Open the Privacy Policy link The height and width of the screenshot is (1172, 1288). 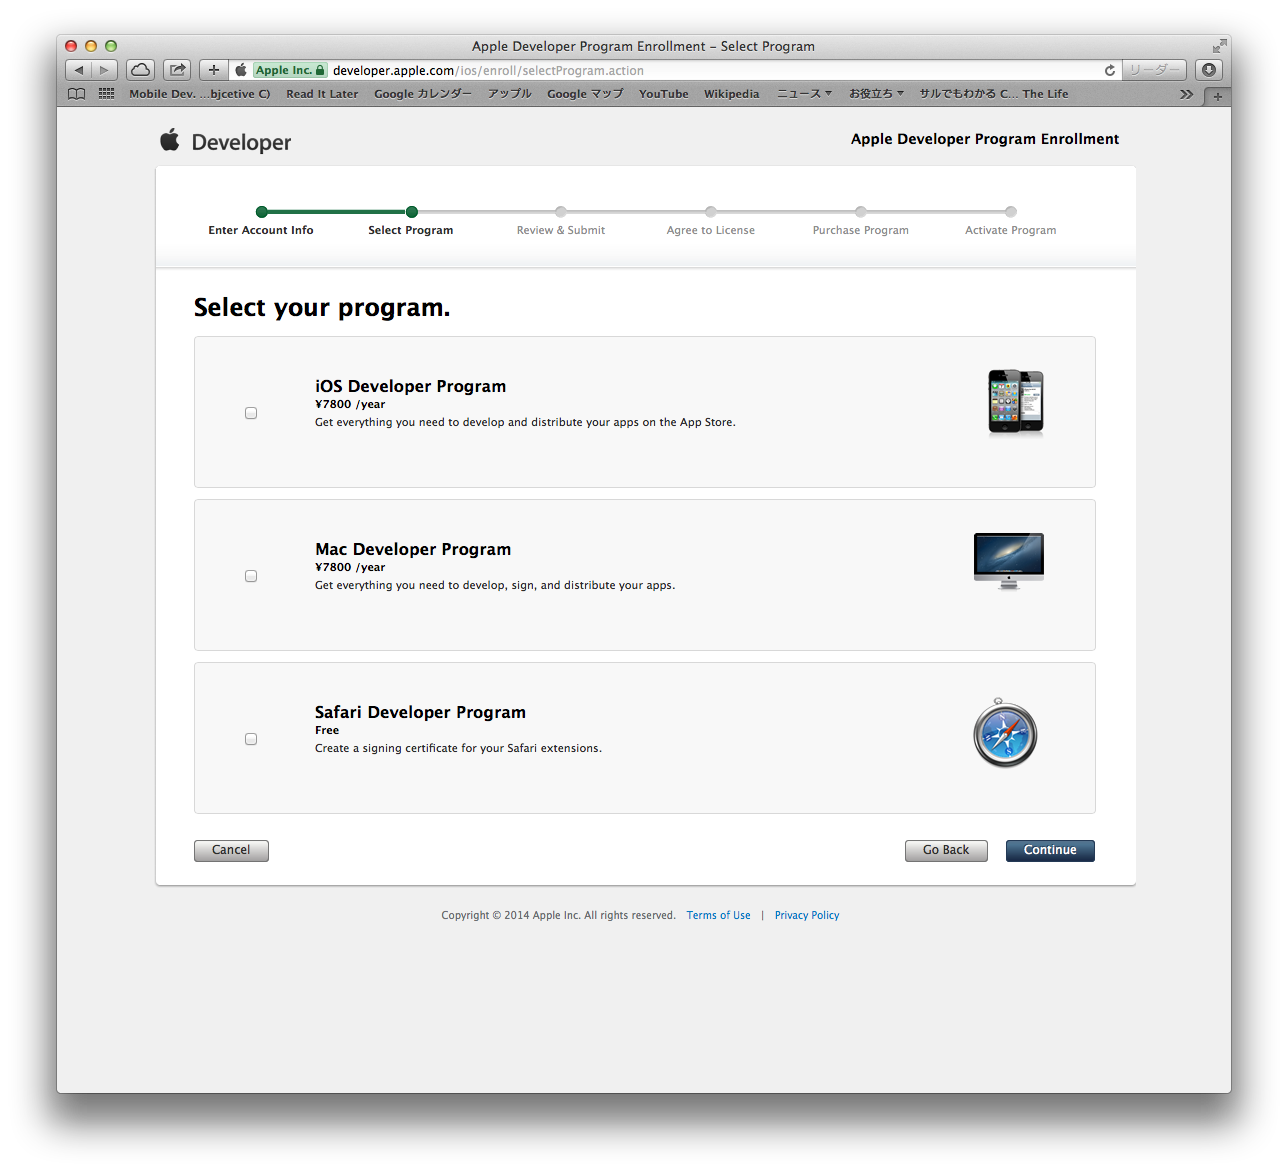click(807, 915)
